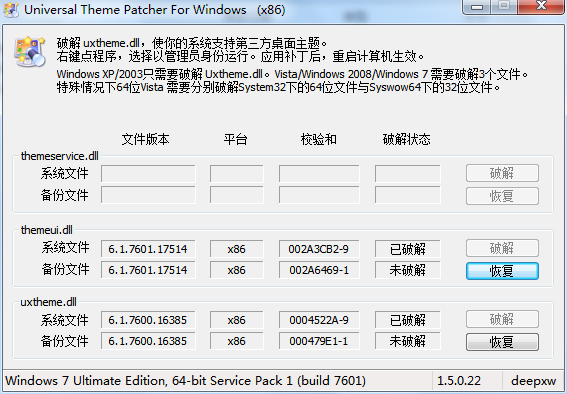Click empty themeservice.dll system file version field
The width and height of the screenshot is (567, 394).
pyautogui.click(x=148, y=174)
